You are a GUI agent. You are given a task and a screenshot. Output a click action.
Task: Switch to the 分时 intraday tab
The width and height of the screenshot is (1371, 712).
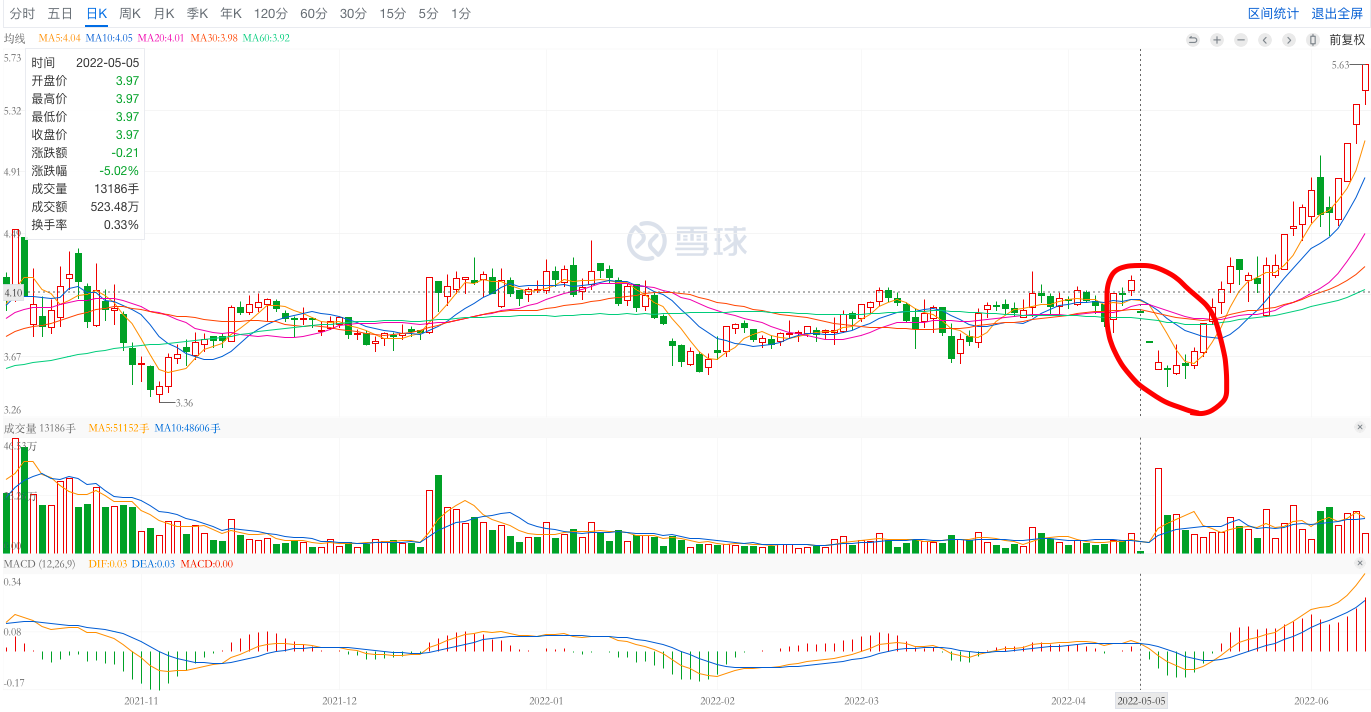22,13
